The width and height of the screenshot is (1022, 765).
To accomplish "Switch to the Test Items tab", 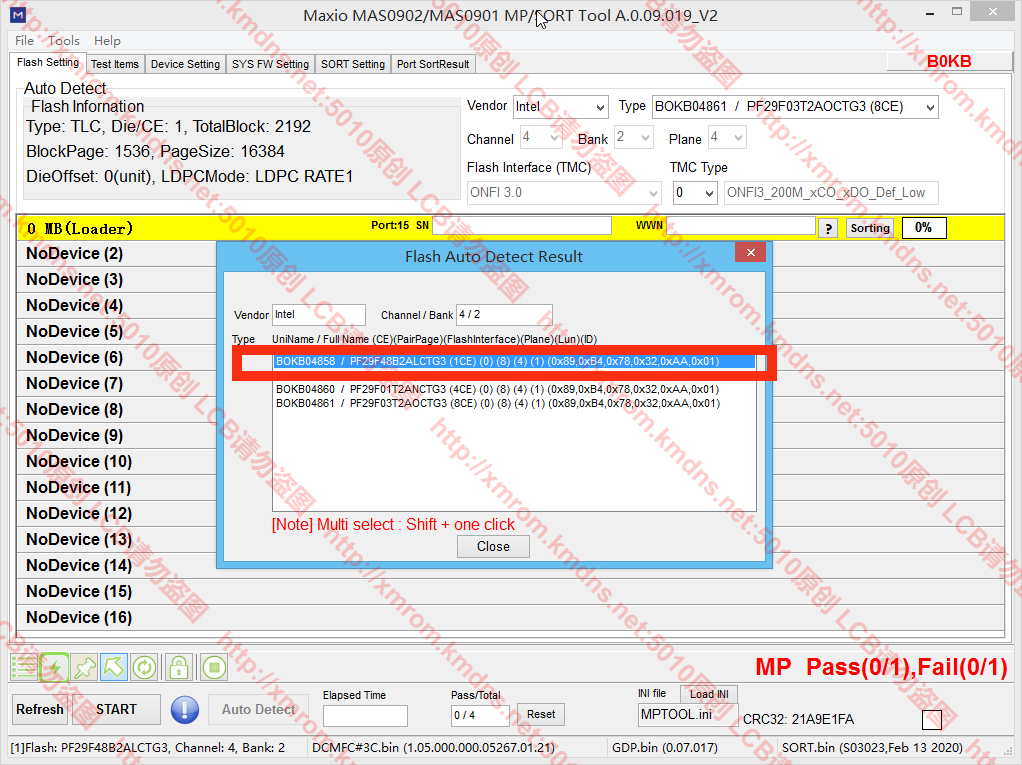I will point(115,64).
